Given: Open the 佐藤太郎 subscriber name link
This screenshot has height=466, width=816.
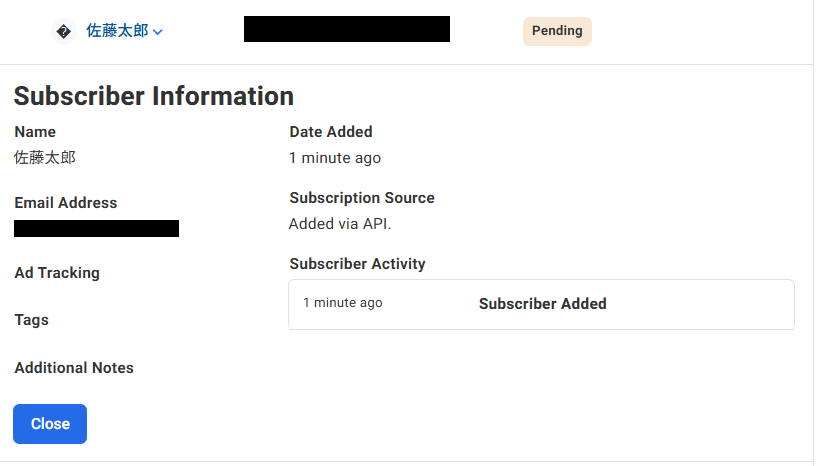Looking at the screenshot, I should pos(118,31).
